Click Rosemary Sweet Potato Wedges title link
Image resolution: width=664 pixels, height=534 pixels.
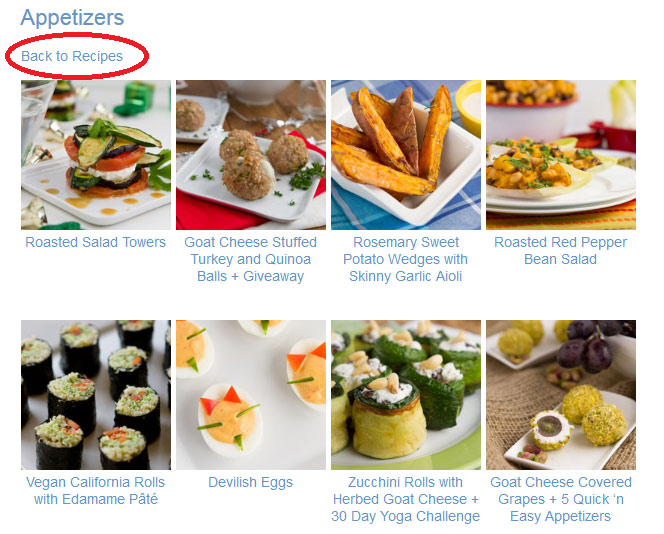coord(406,259)
